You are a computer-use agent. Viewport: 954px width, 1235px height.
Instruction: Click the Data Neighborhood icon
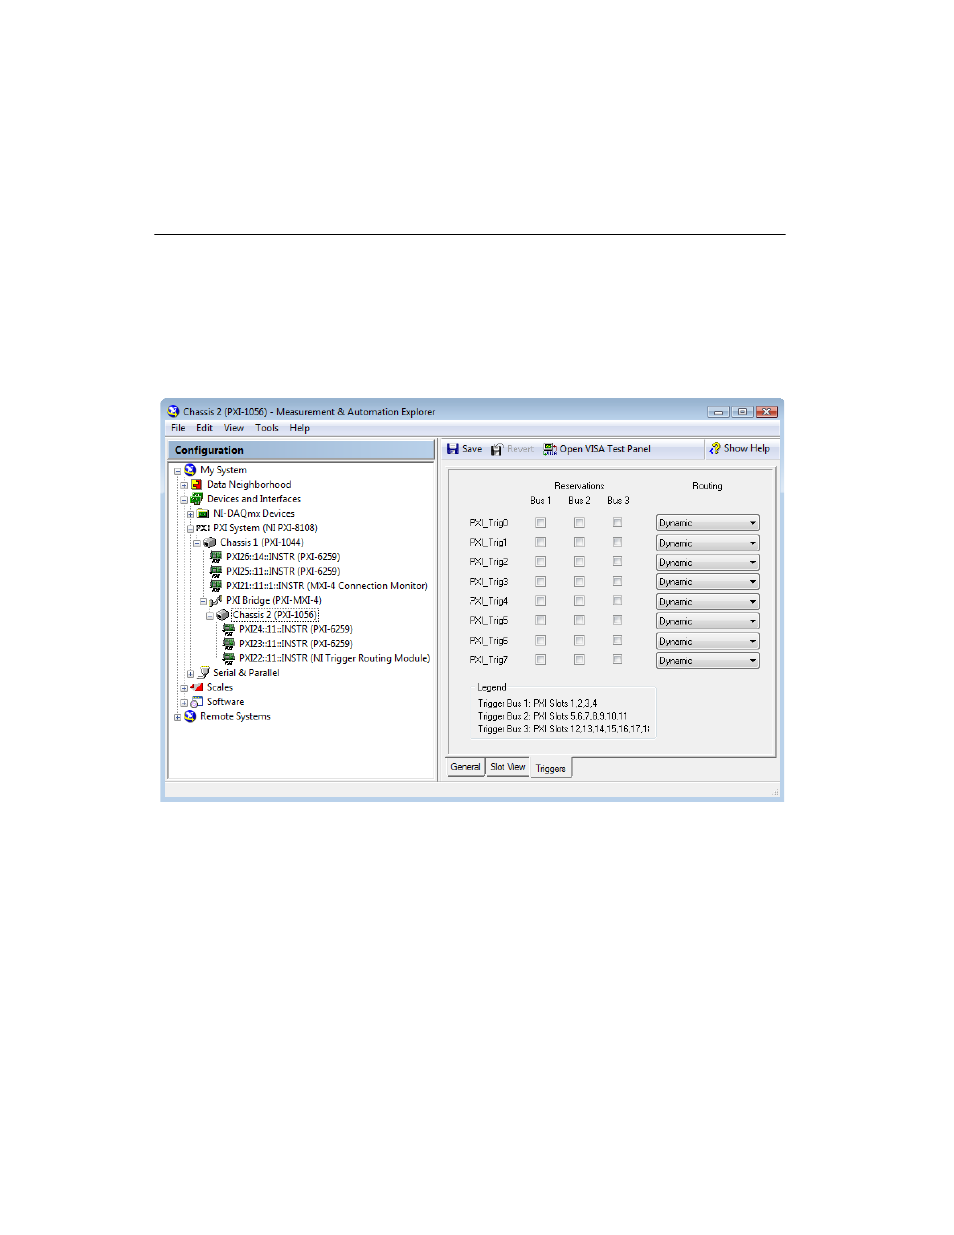[197, 484]
